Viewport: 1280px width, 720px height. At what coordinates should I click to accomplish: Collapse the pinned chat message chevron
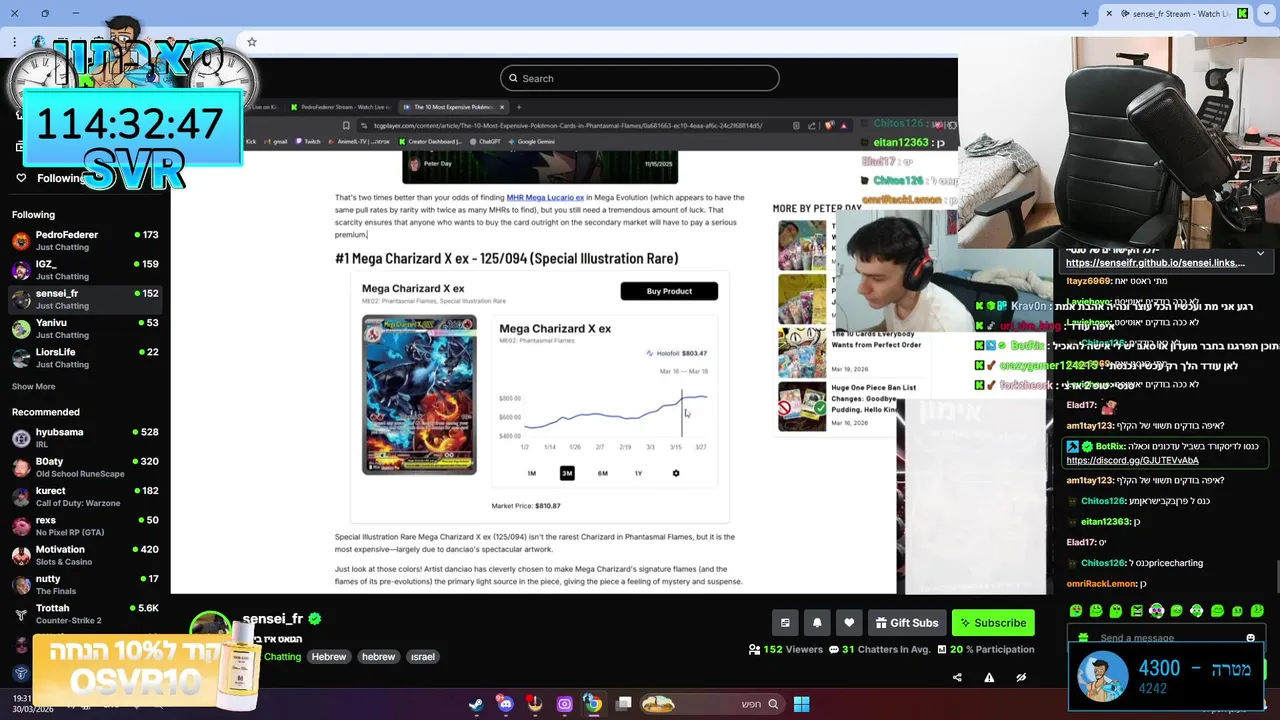(x=1260, y=254)
